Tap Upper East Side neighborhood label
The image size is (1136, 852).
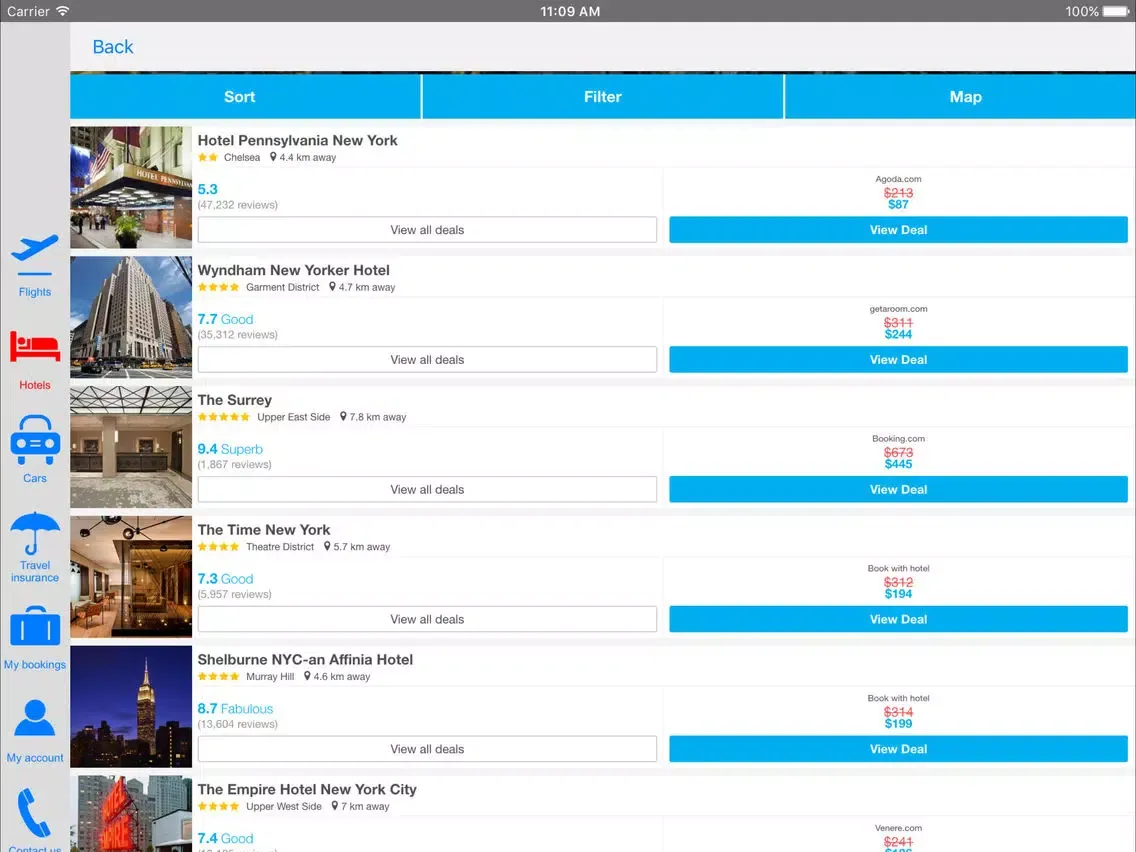293,417
